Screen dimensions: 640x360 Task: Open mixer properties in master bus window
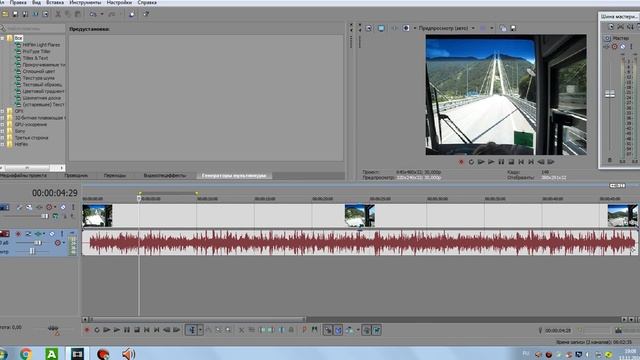pos(611,27)
